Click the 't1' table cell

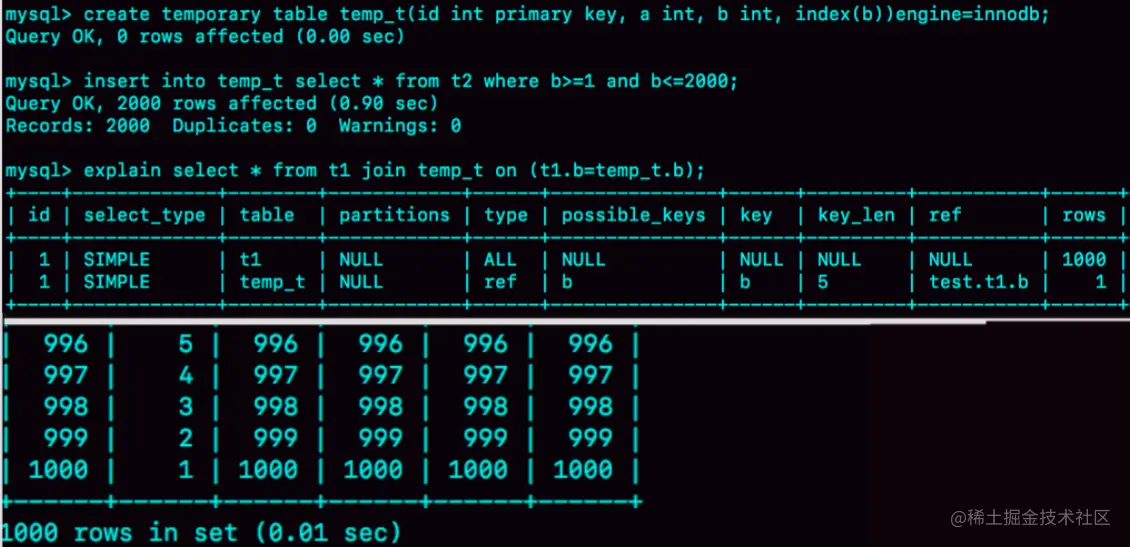(250, 259)
